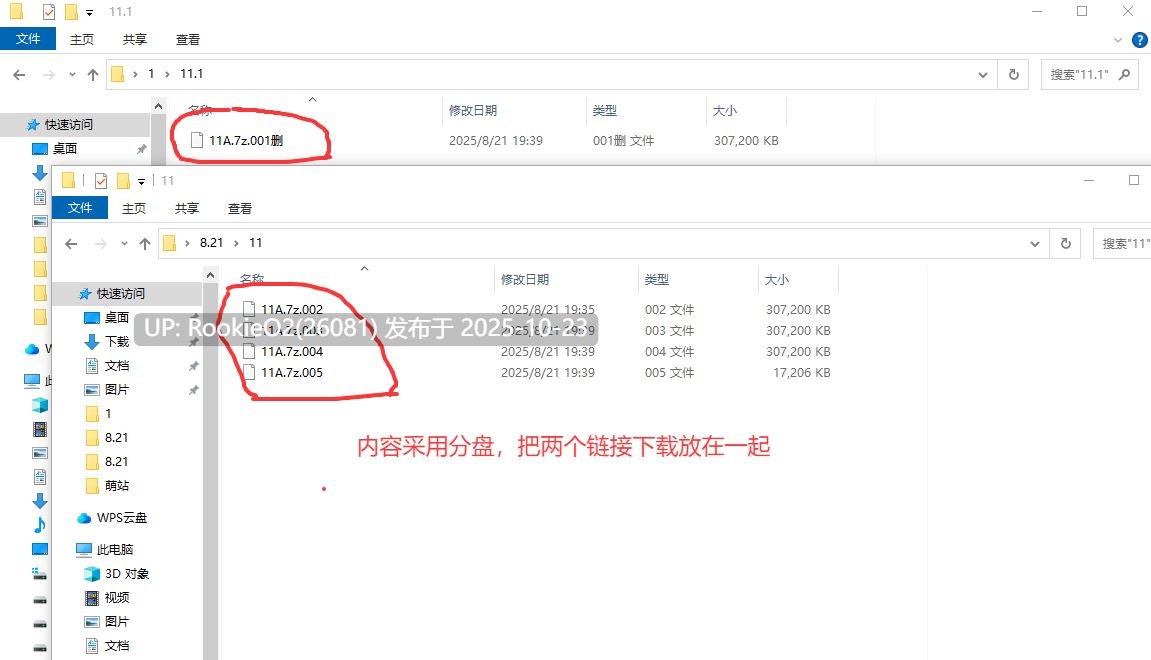Sort by 类型 in the 11 window

coord(657,279)
